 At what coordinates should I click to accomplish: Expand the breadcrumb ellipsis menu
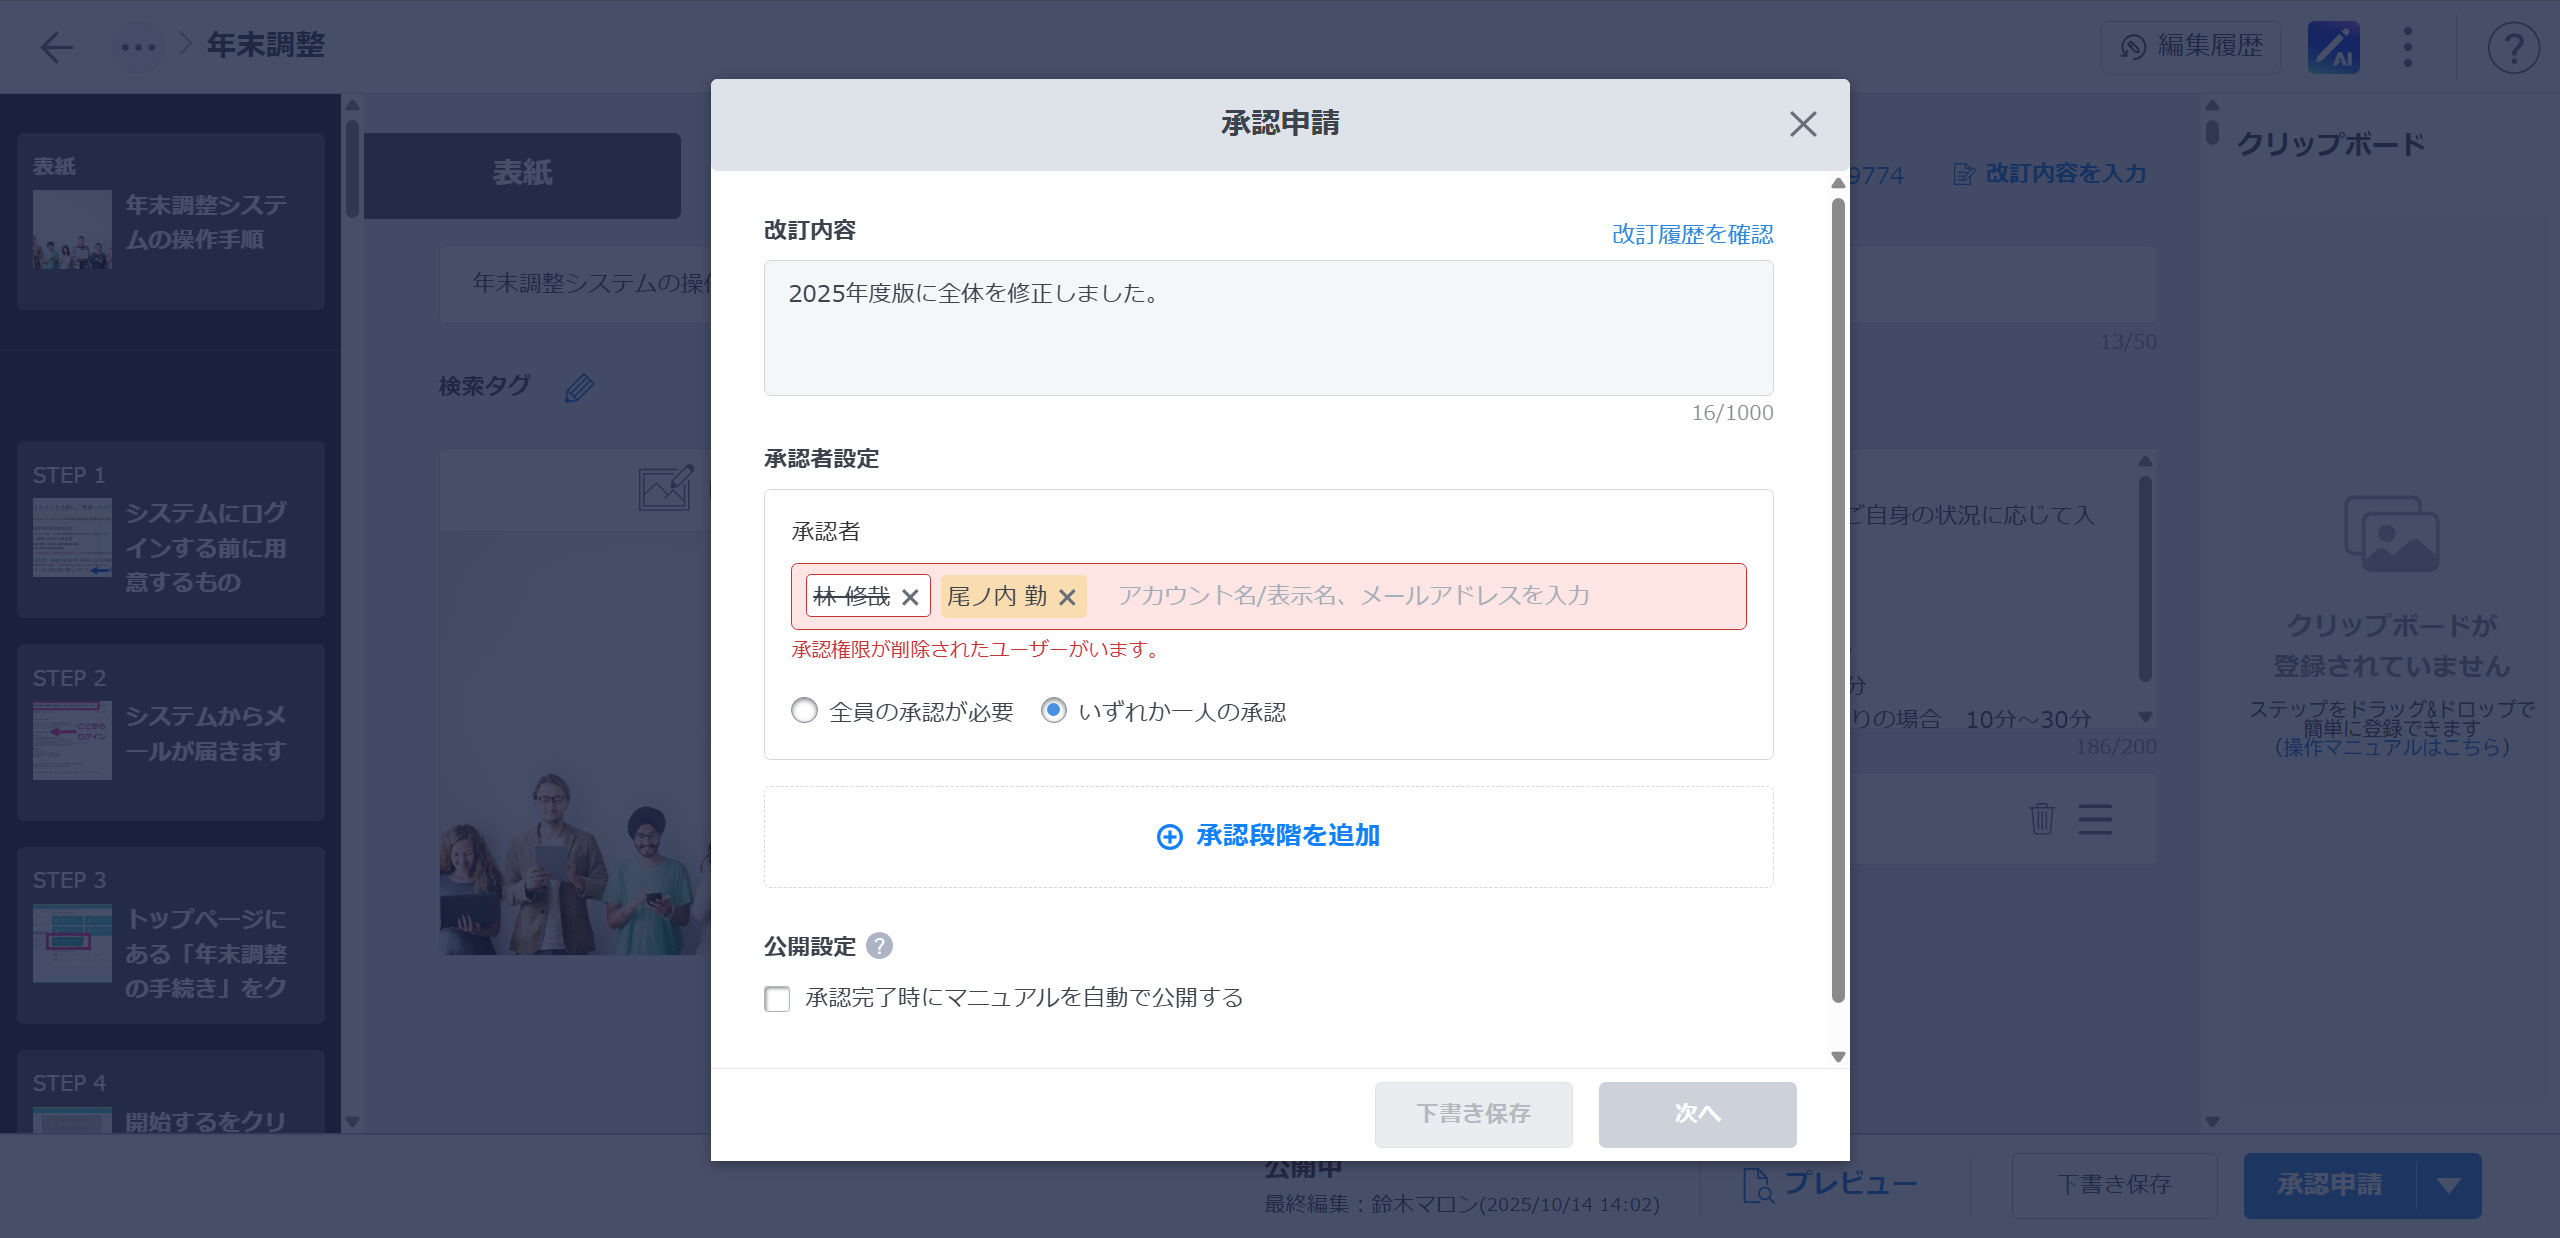click(x=138, y=47)
